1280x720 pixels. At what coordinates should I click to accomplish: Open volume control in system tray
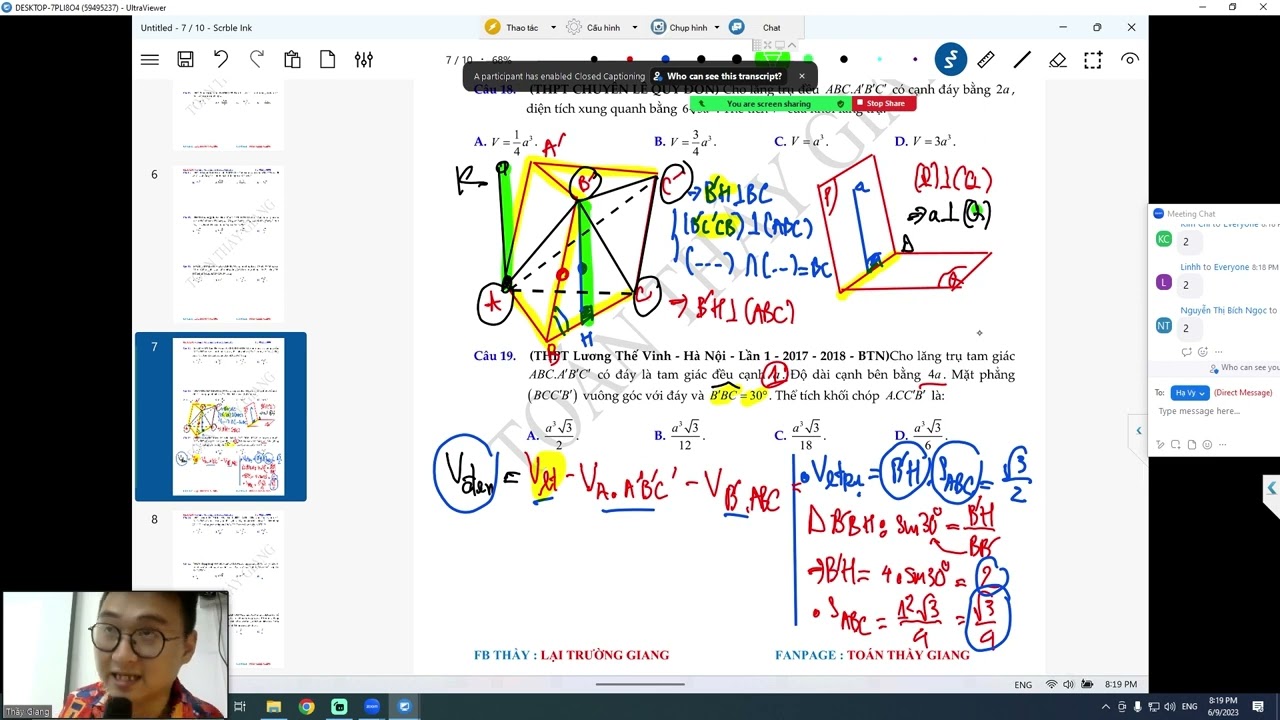1169,707
